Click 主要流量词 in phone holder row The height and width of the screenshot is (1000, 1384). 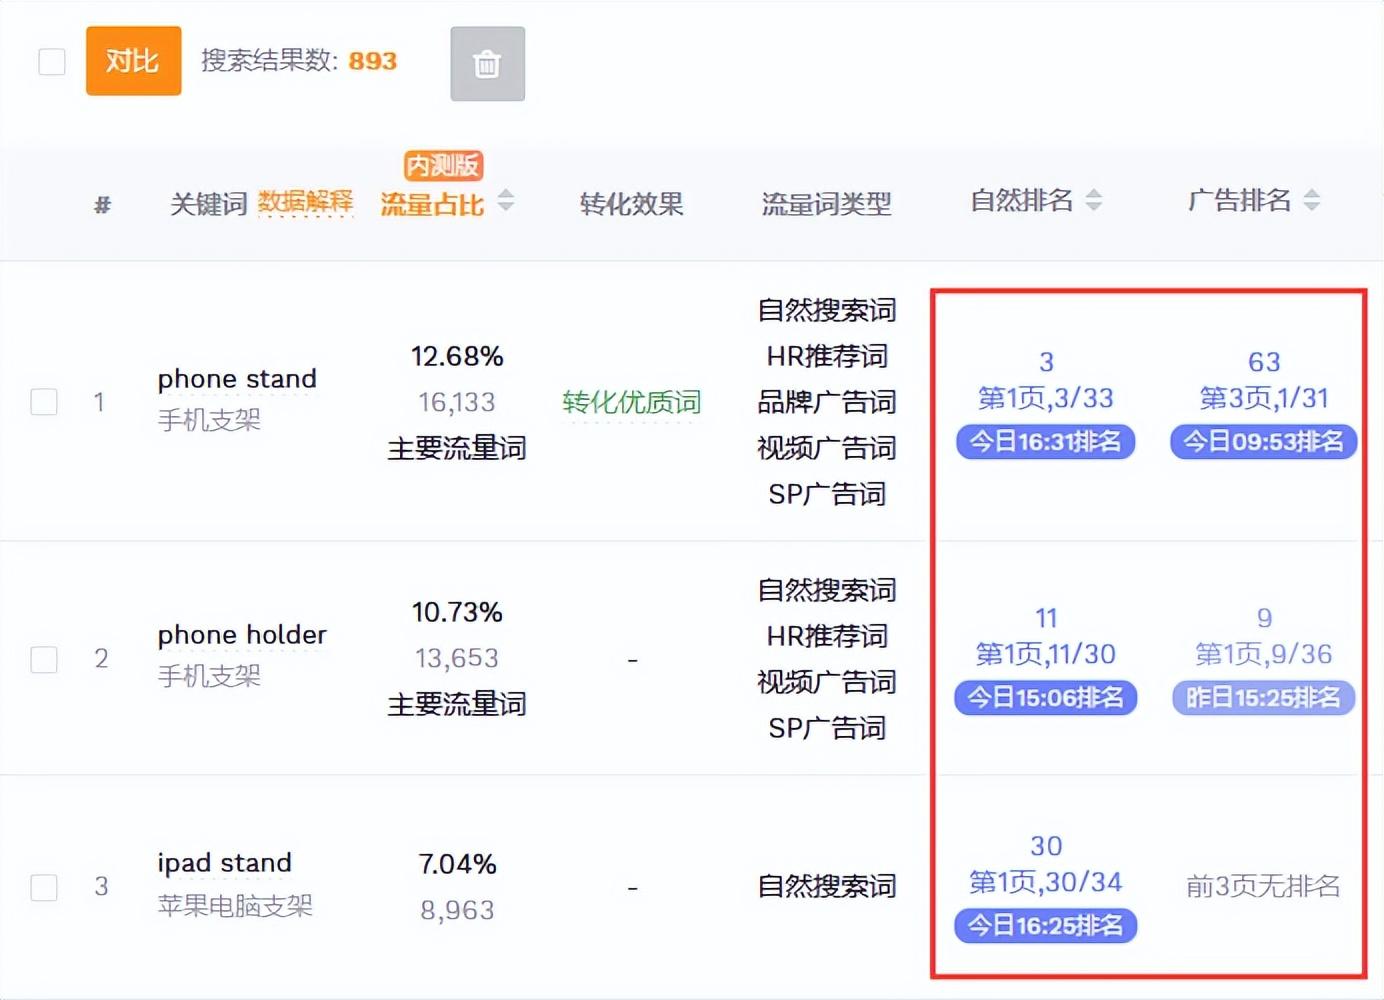[457, 704]
